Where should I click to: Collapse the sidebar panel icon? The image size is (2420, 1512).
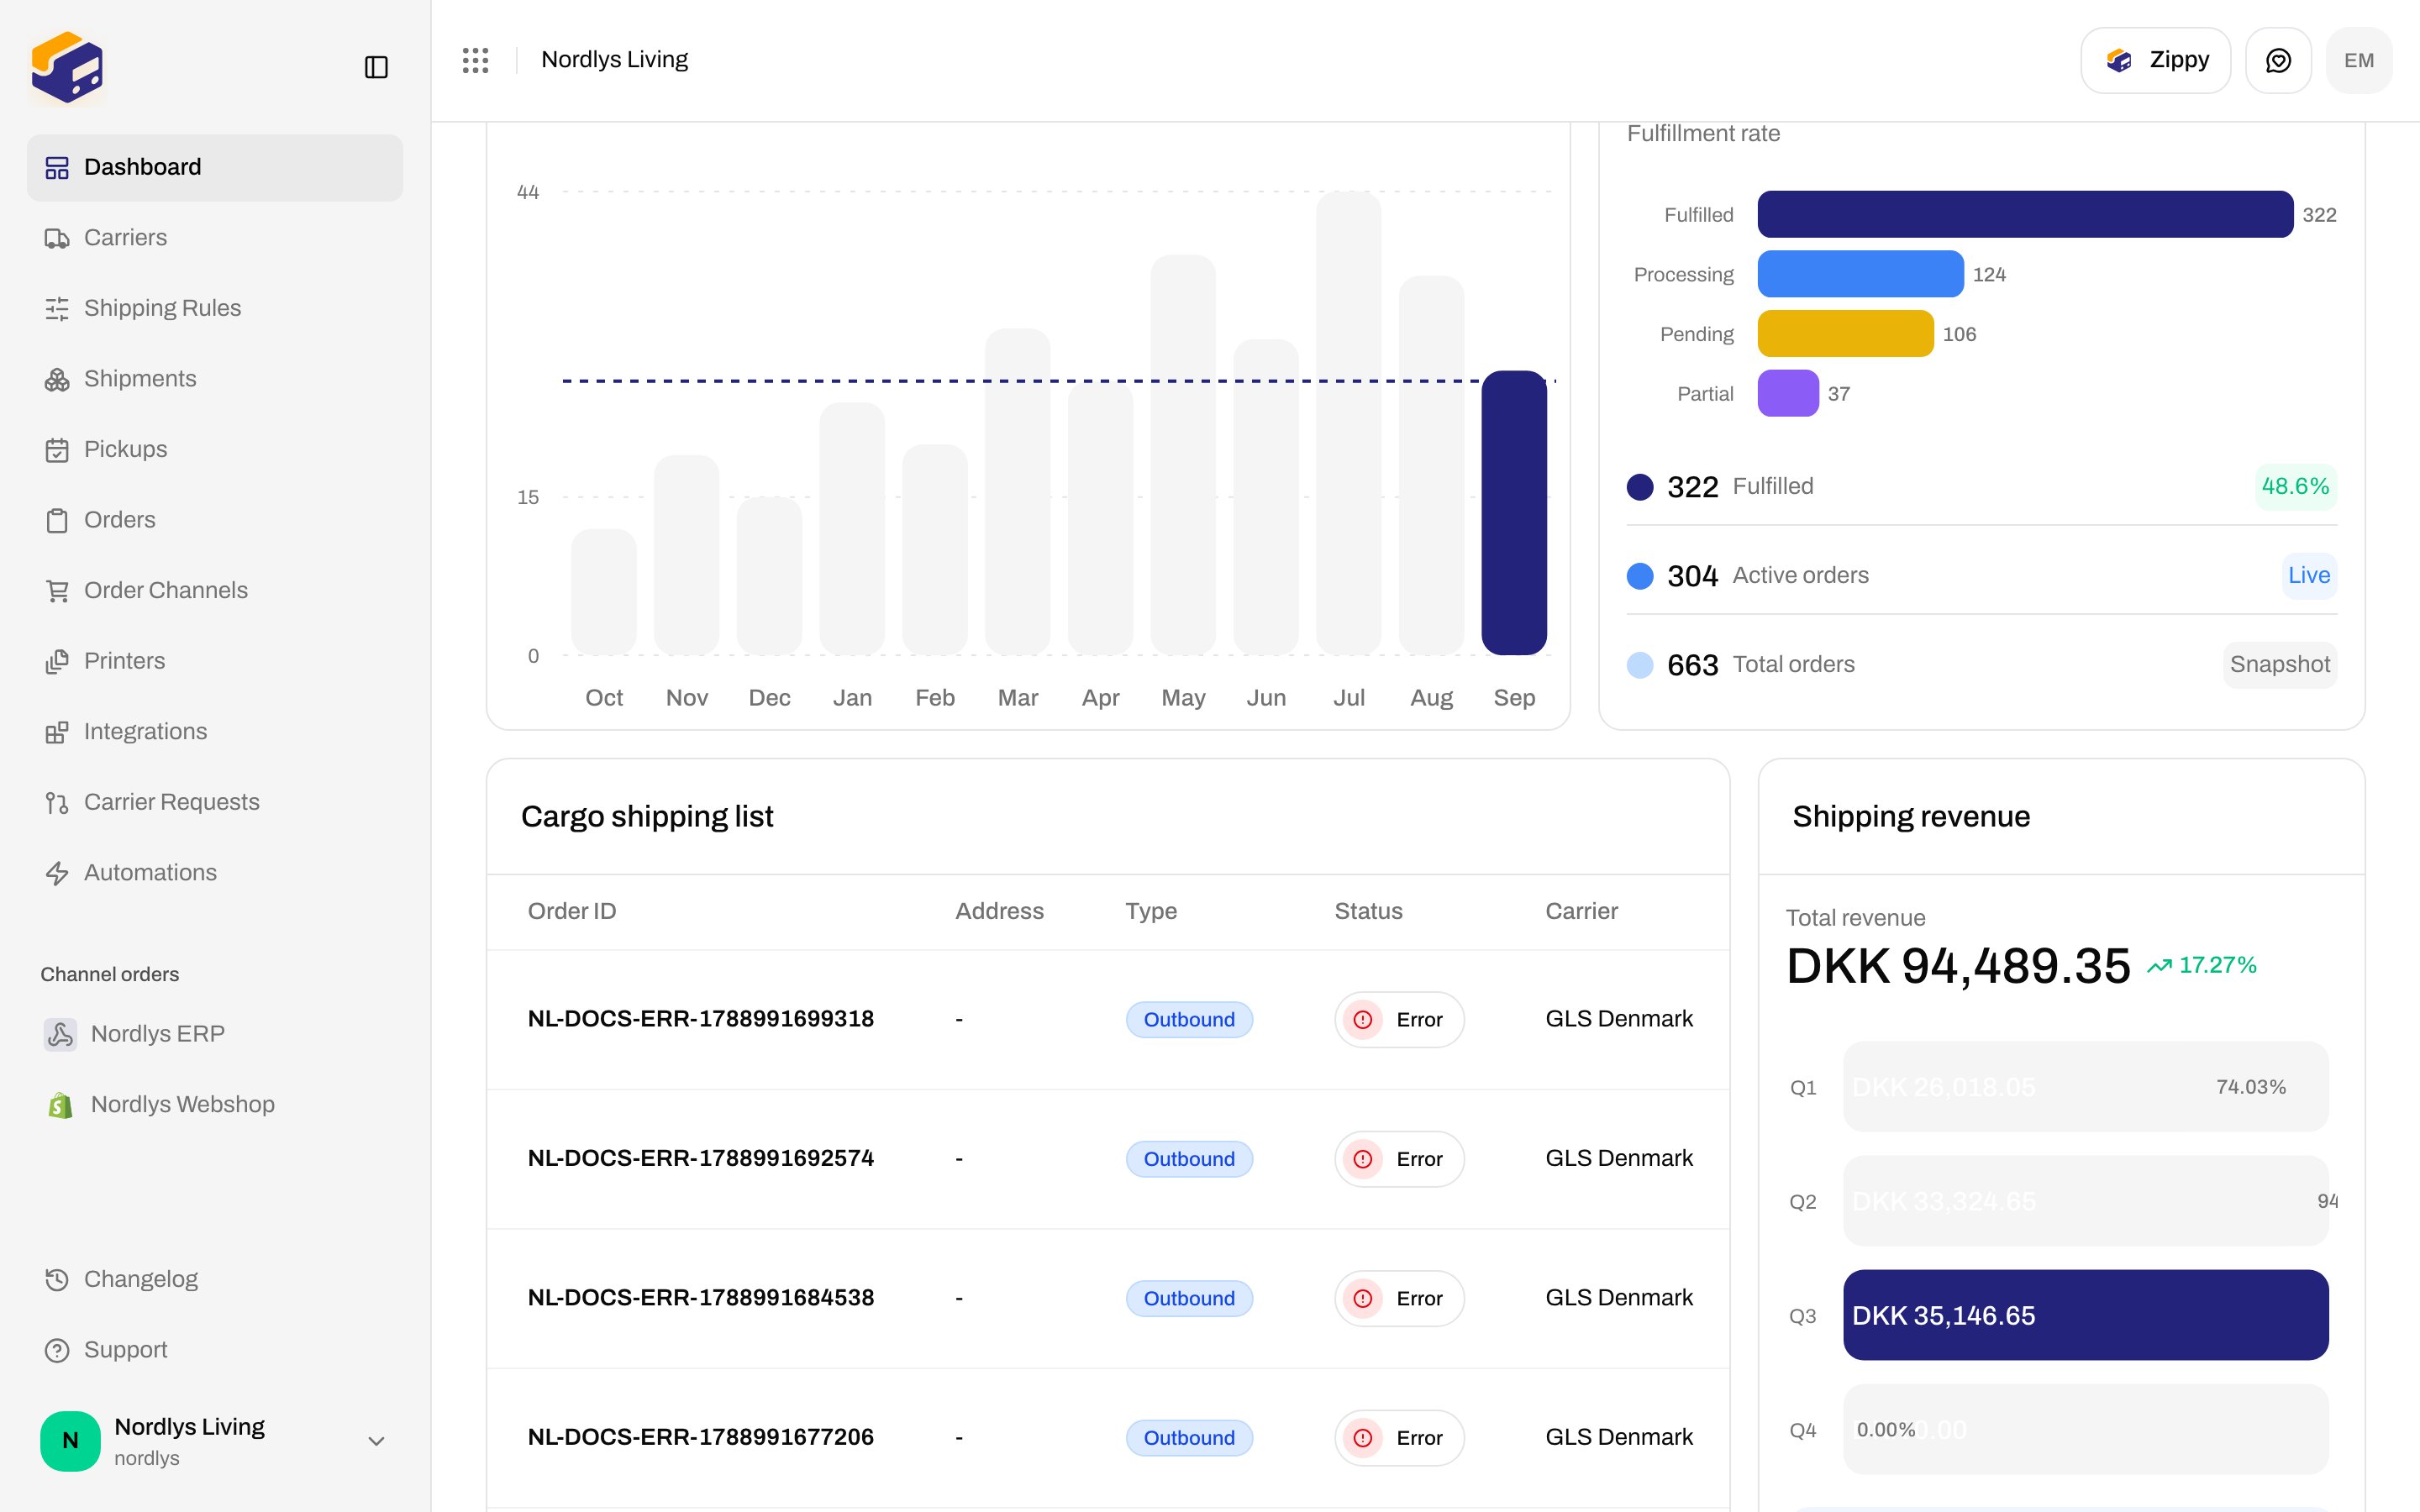coord(376,67)
